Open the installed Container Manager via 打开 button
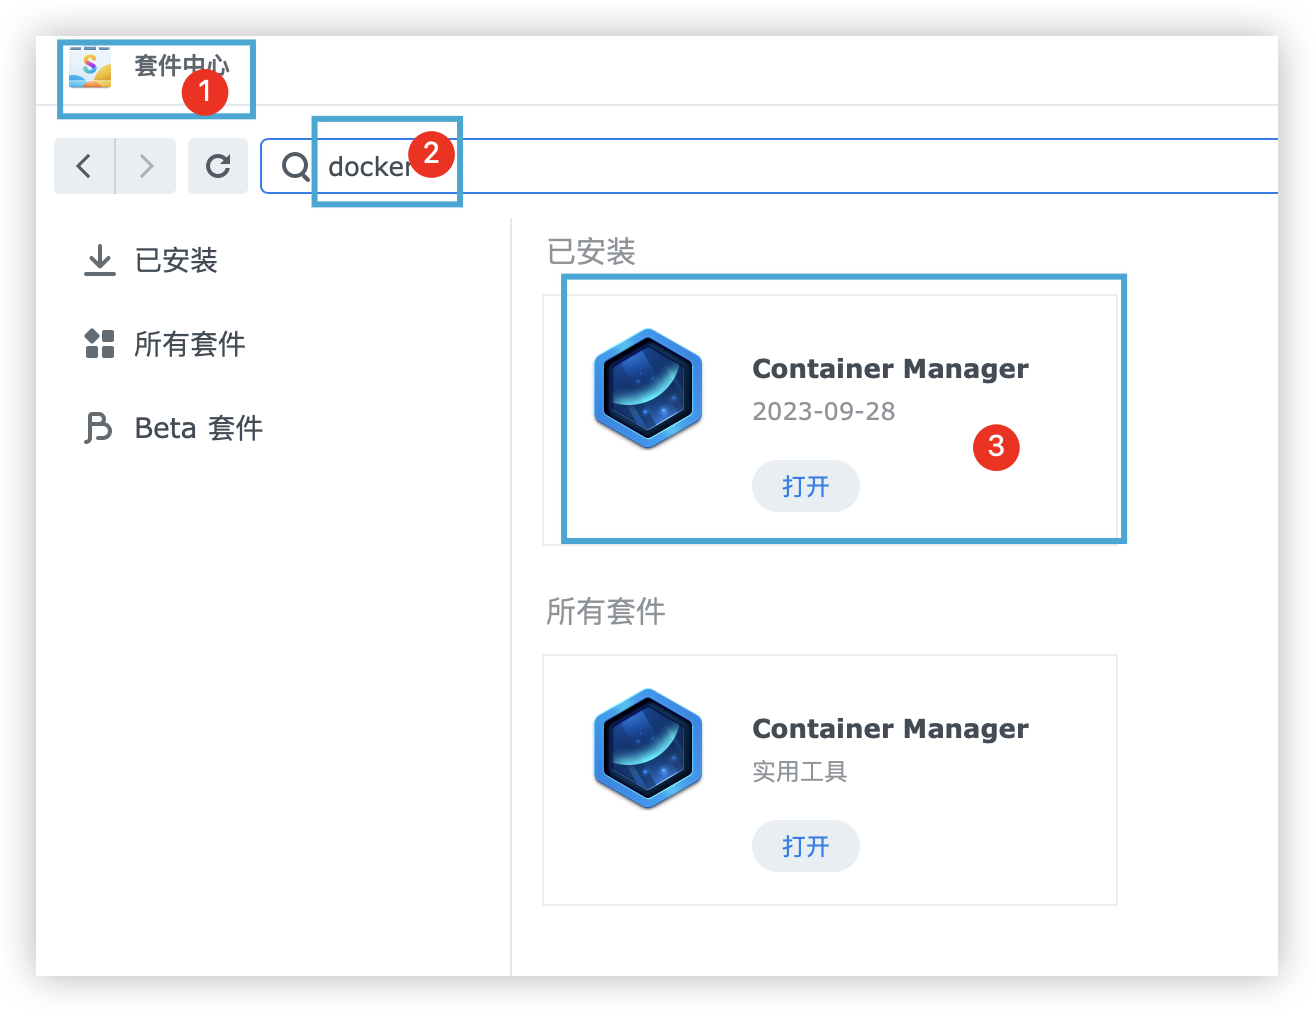 coord(805,486)
